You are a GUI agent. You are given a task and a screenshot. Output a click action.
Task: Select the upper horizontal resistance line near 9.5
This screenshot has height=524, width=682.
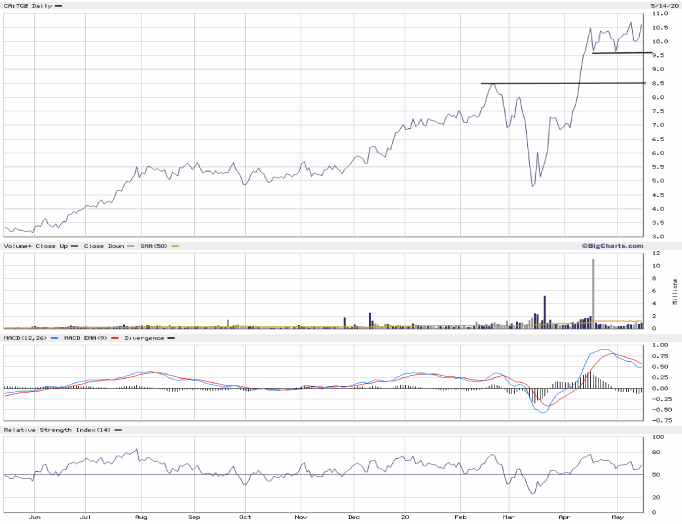click(620, 52)
